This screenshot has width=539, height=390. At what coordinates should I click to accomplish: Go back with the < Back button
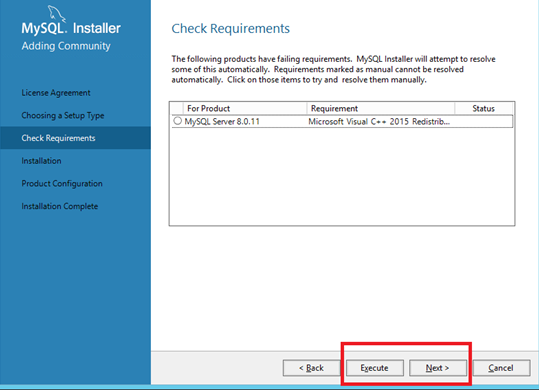click(x=311, y=368)
